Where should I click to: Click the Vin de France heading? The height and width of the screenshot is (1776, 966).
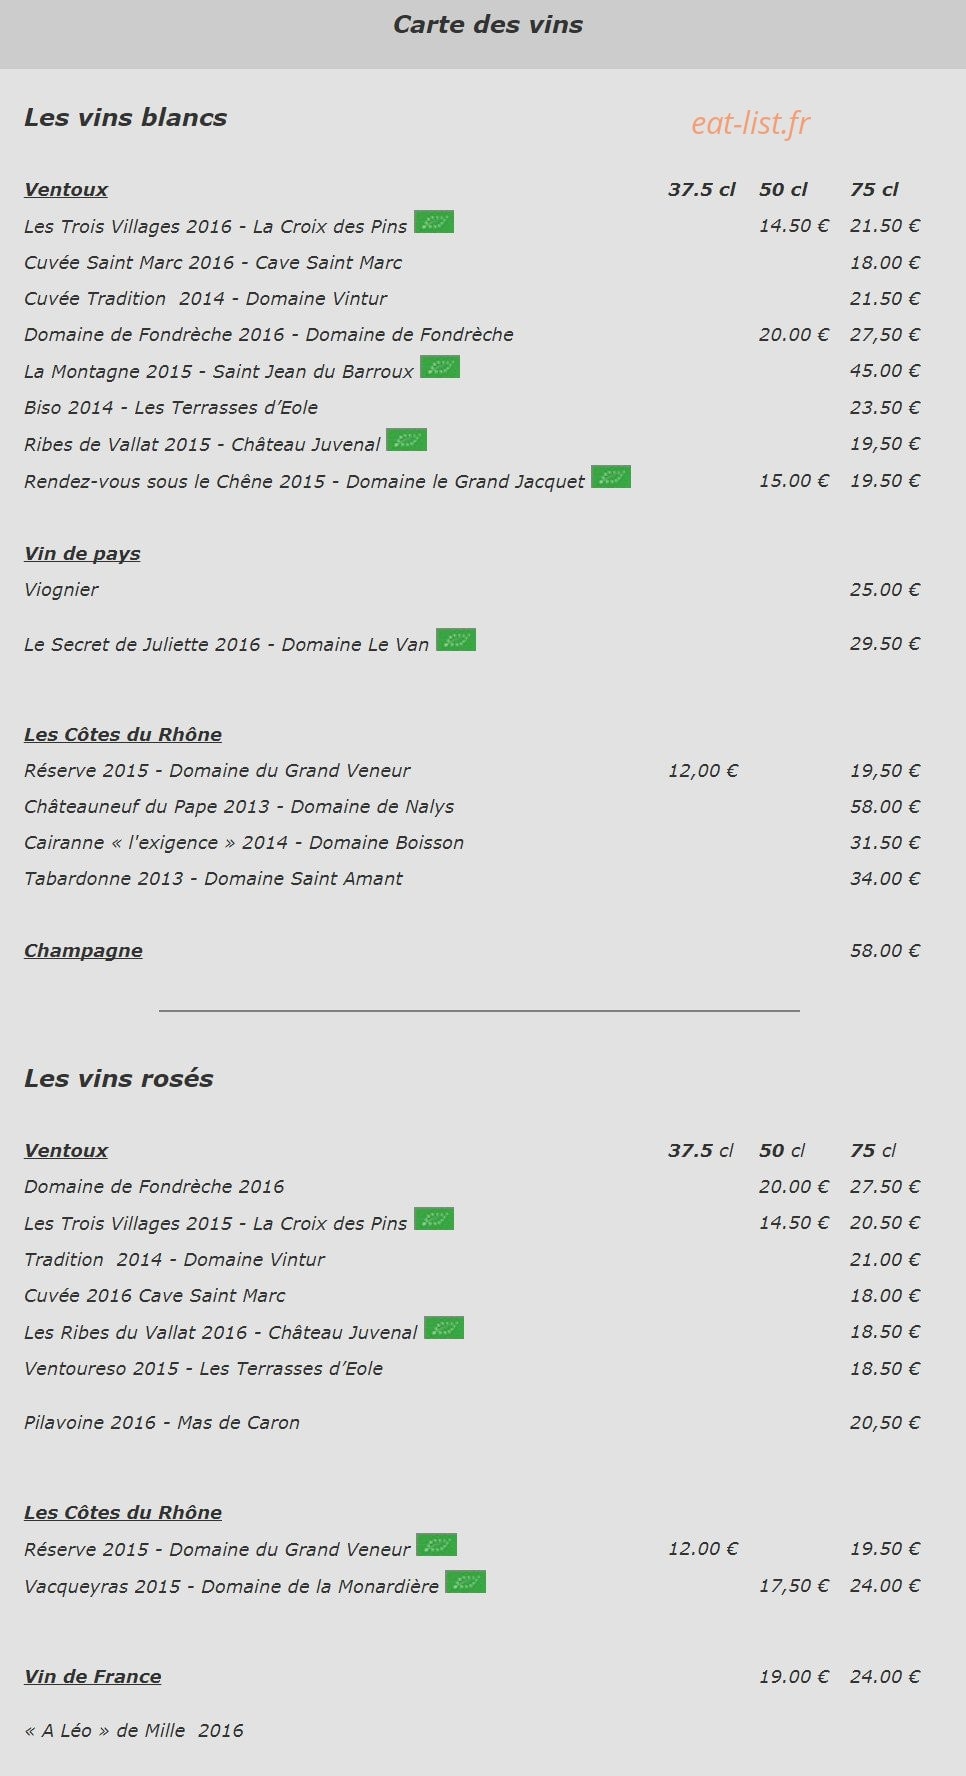93,1677
